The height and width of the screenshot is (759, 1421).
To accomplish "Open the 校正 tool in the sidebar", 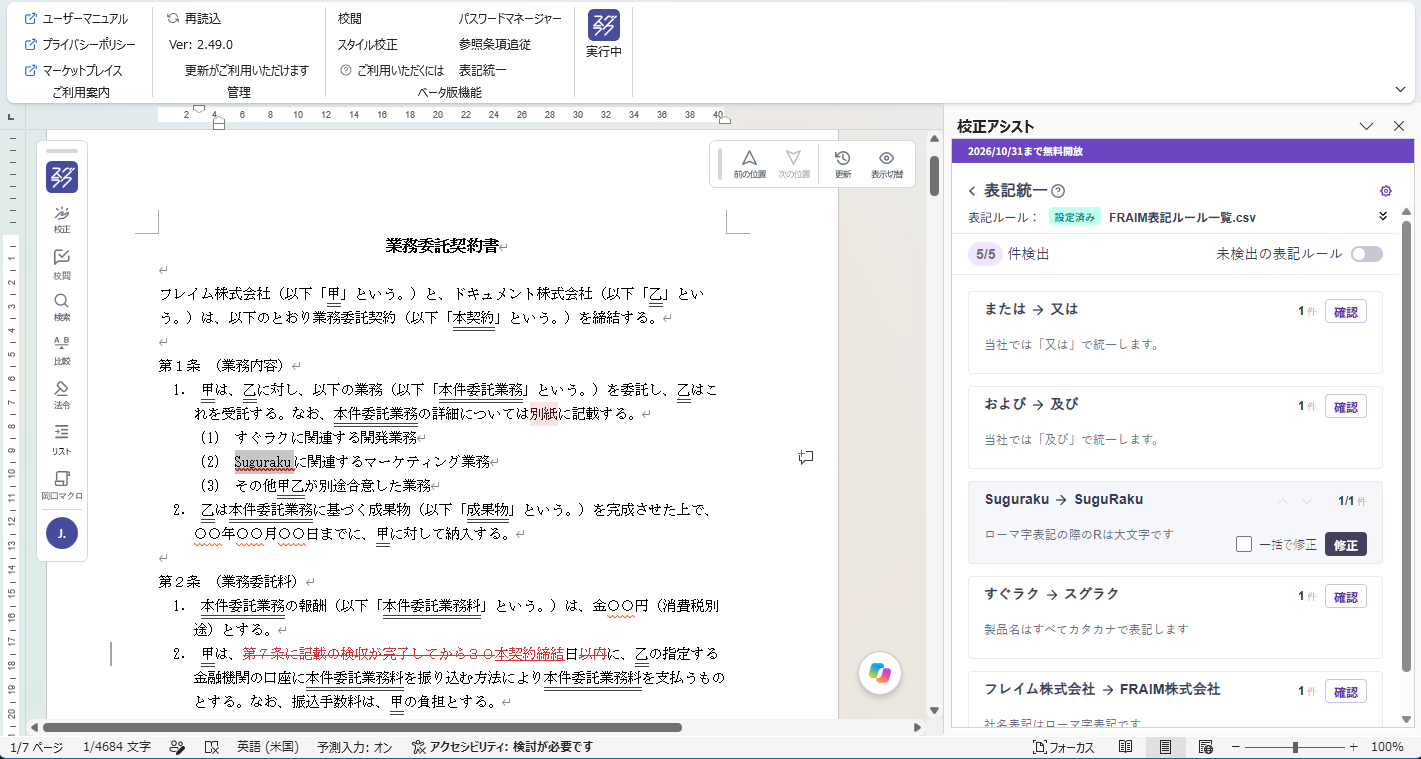I will click(62, 219).
